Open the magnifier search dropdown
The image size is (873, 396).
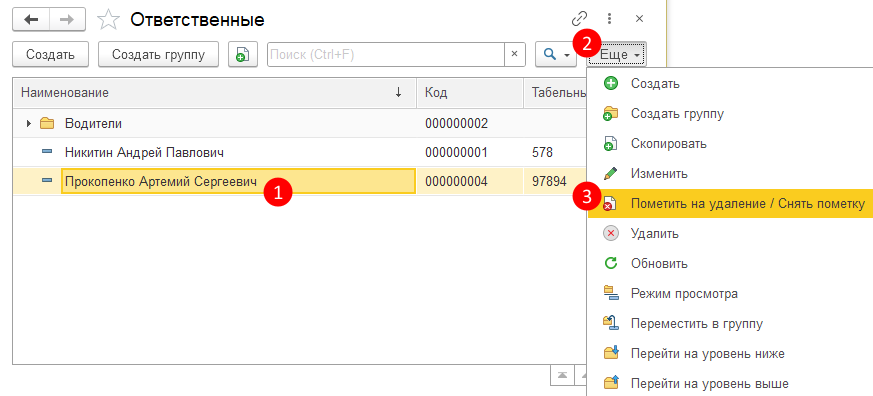(x=556, y=55)
